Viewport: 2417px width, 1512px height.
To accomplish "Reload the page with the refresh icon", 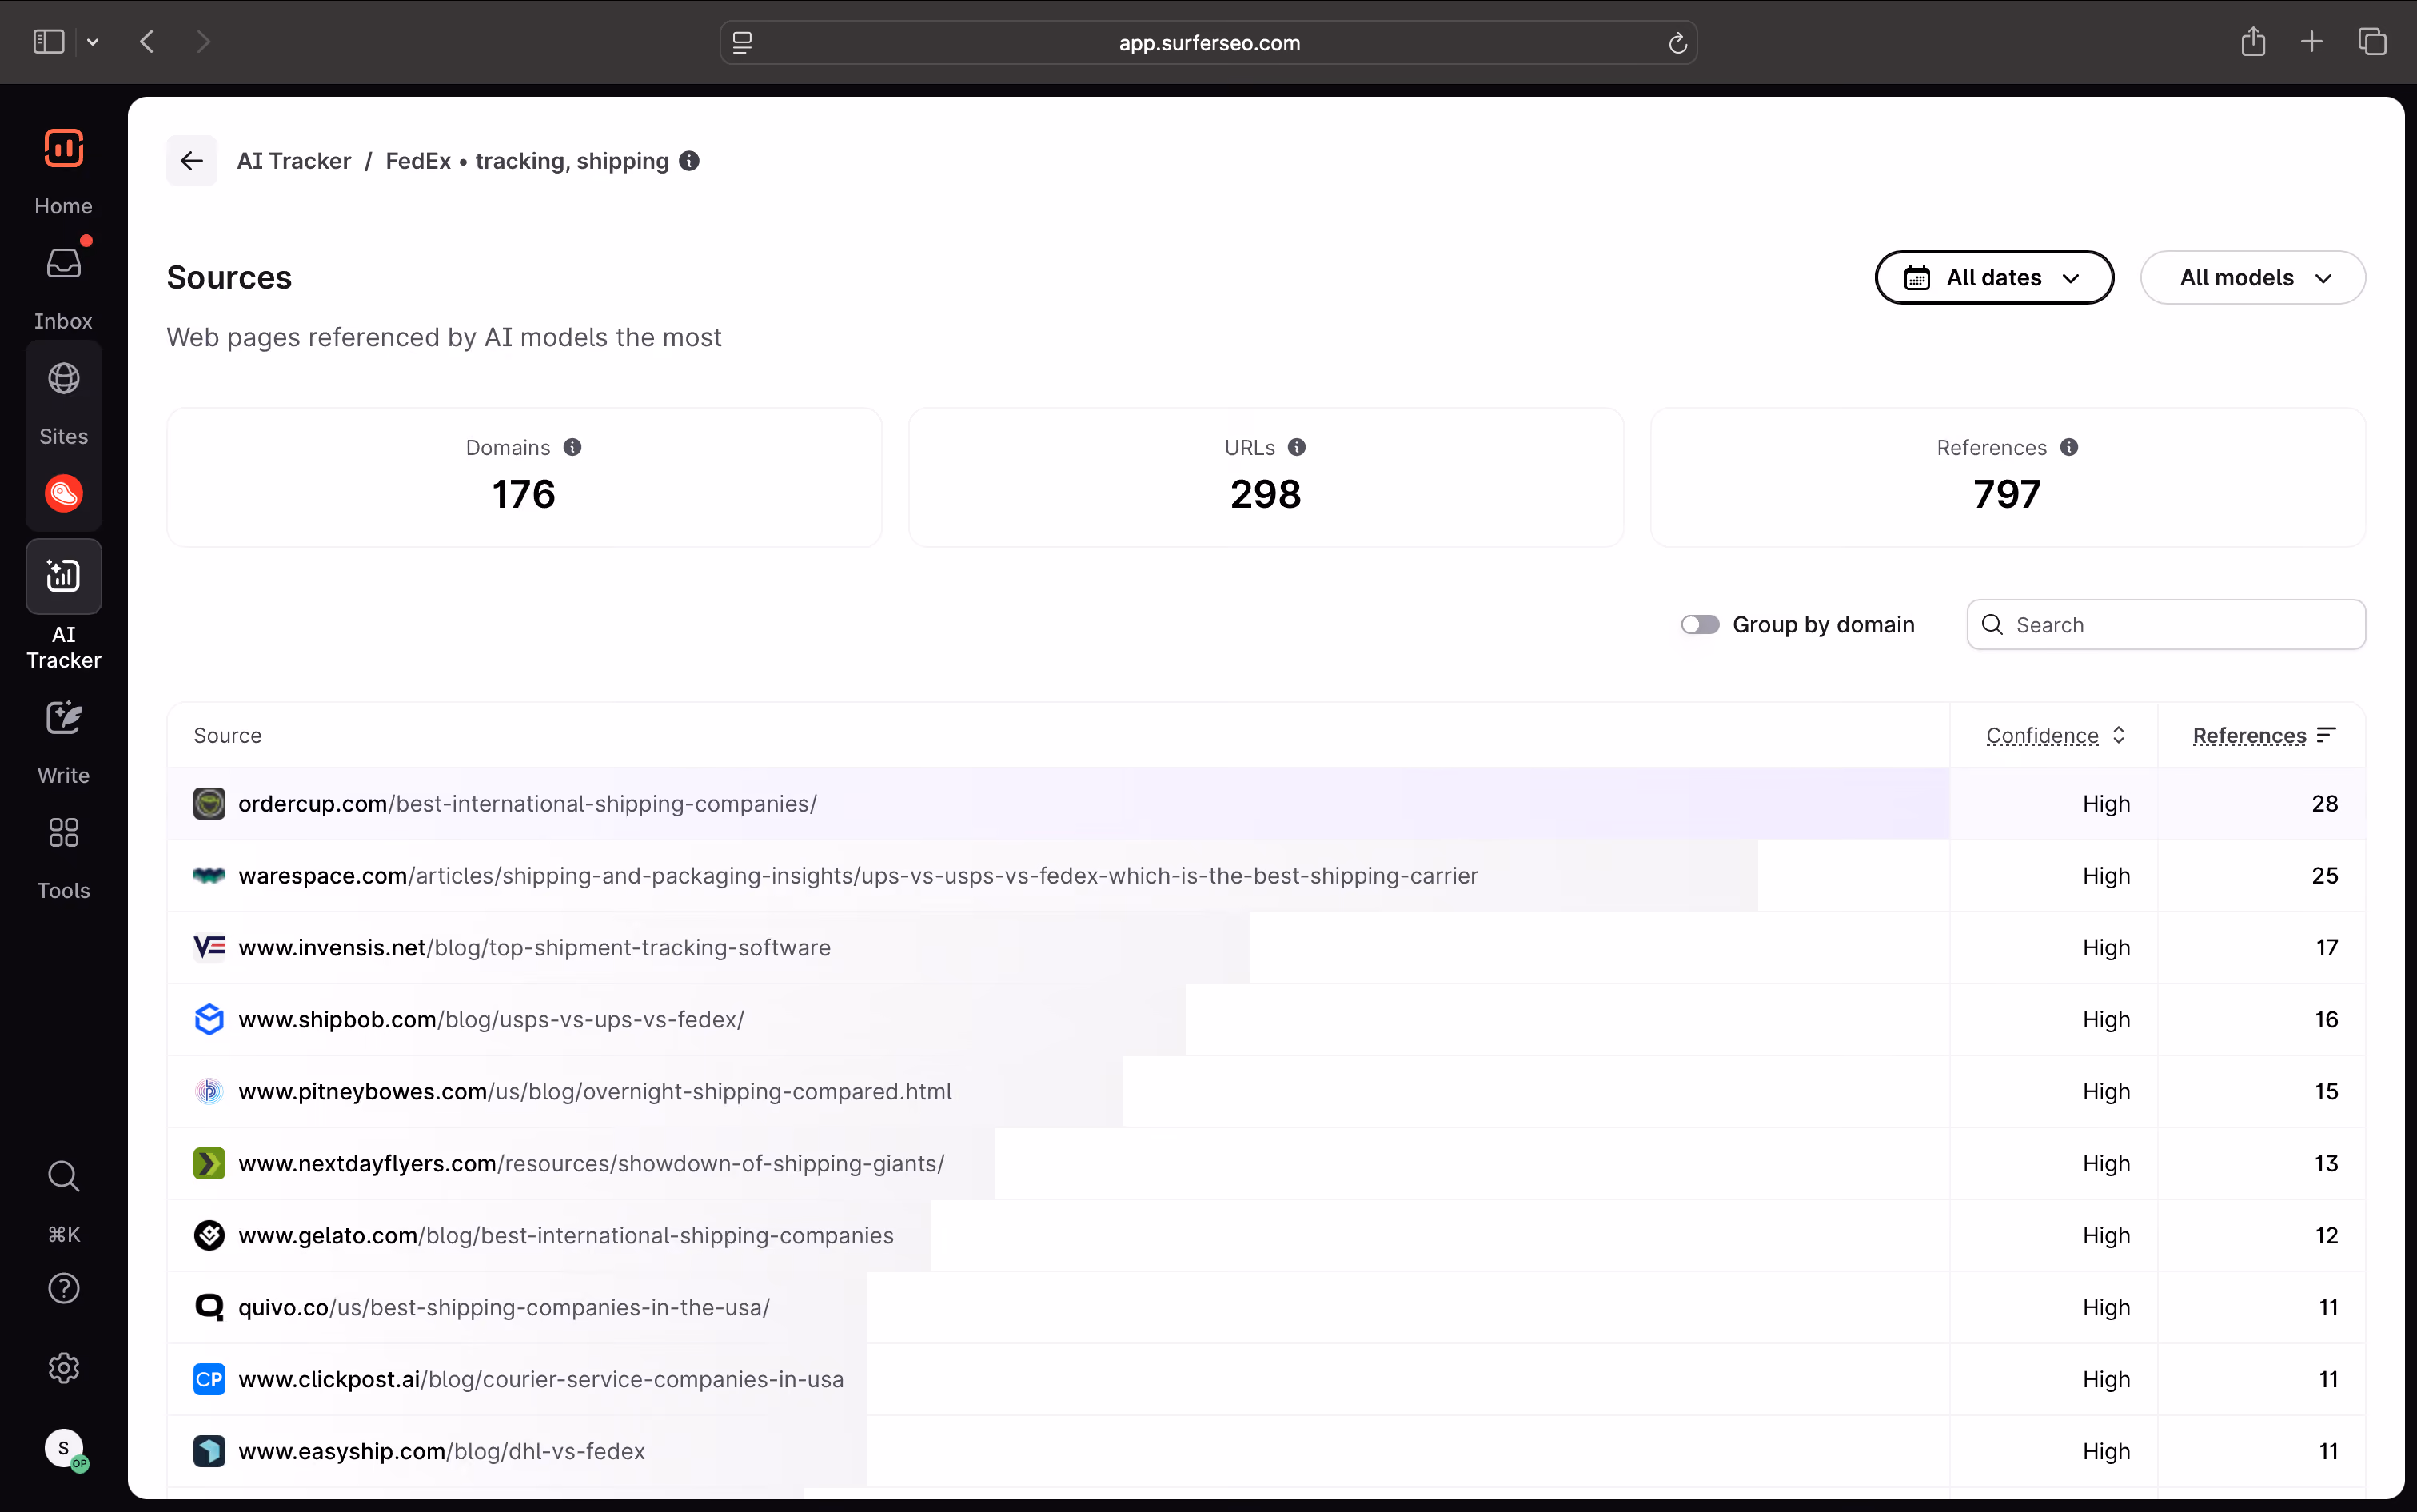I will (1677, 43).
